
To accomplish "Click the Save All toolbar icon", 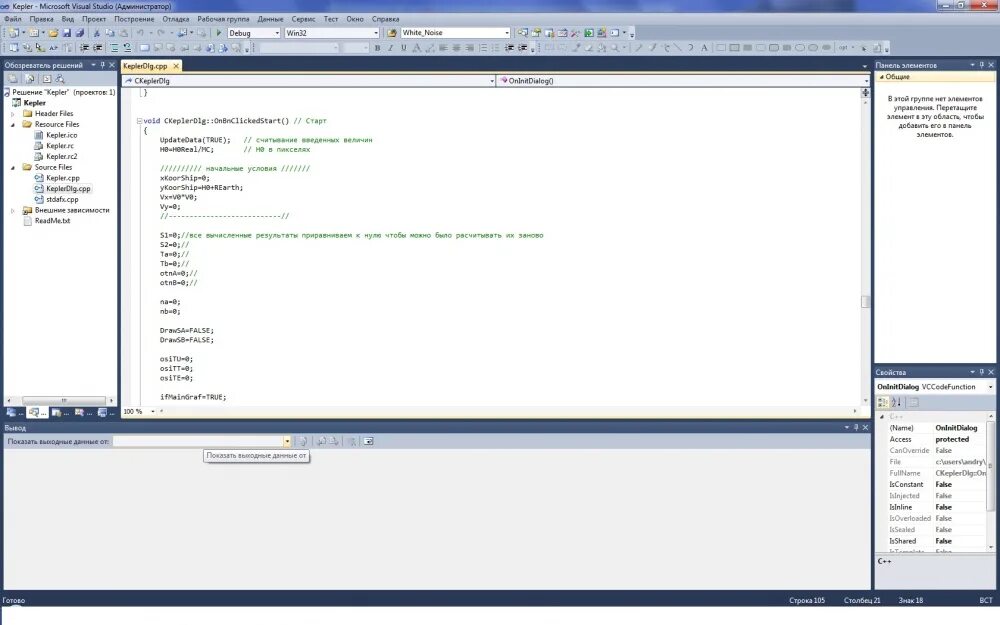I will (80, 33).
